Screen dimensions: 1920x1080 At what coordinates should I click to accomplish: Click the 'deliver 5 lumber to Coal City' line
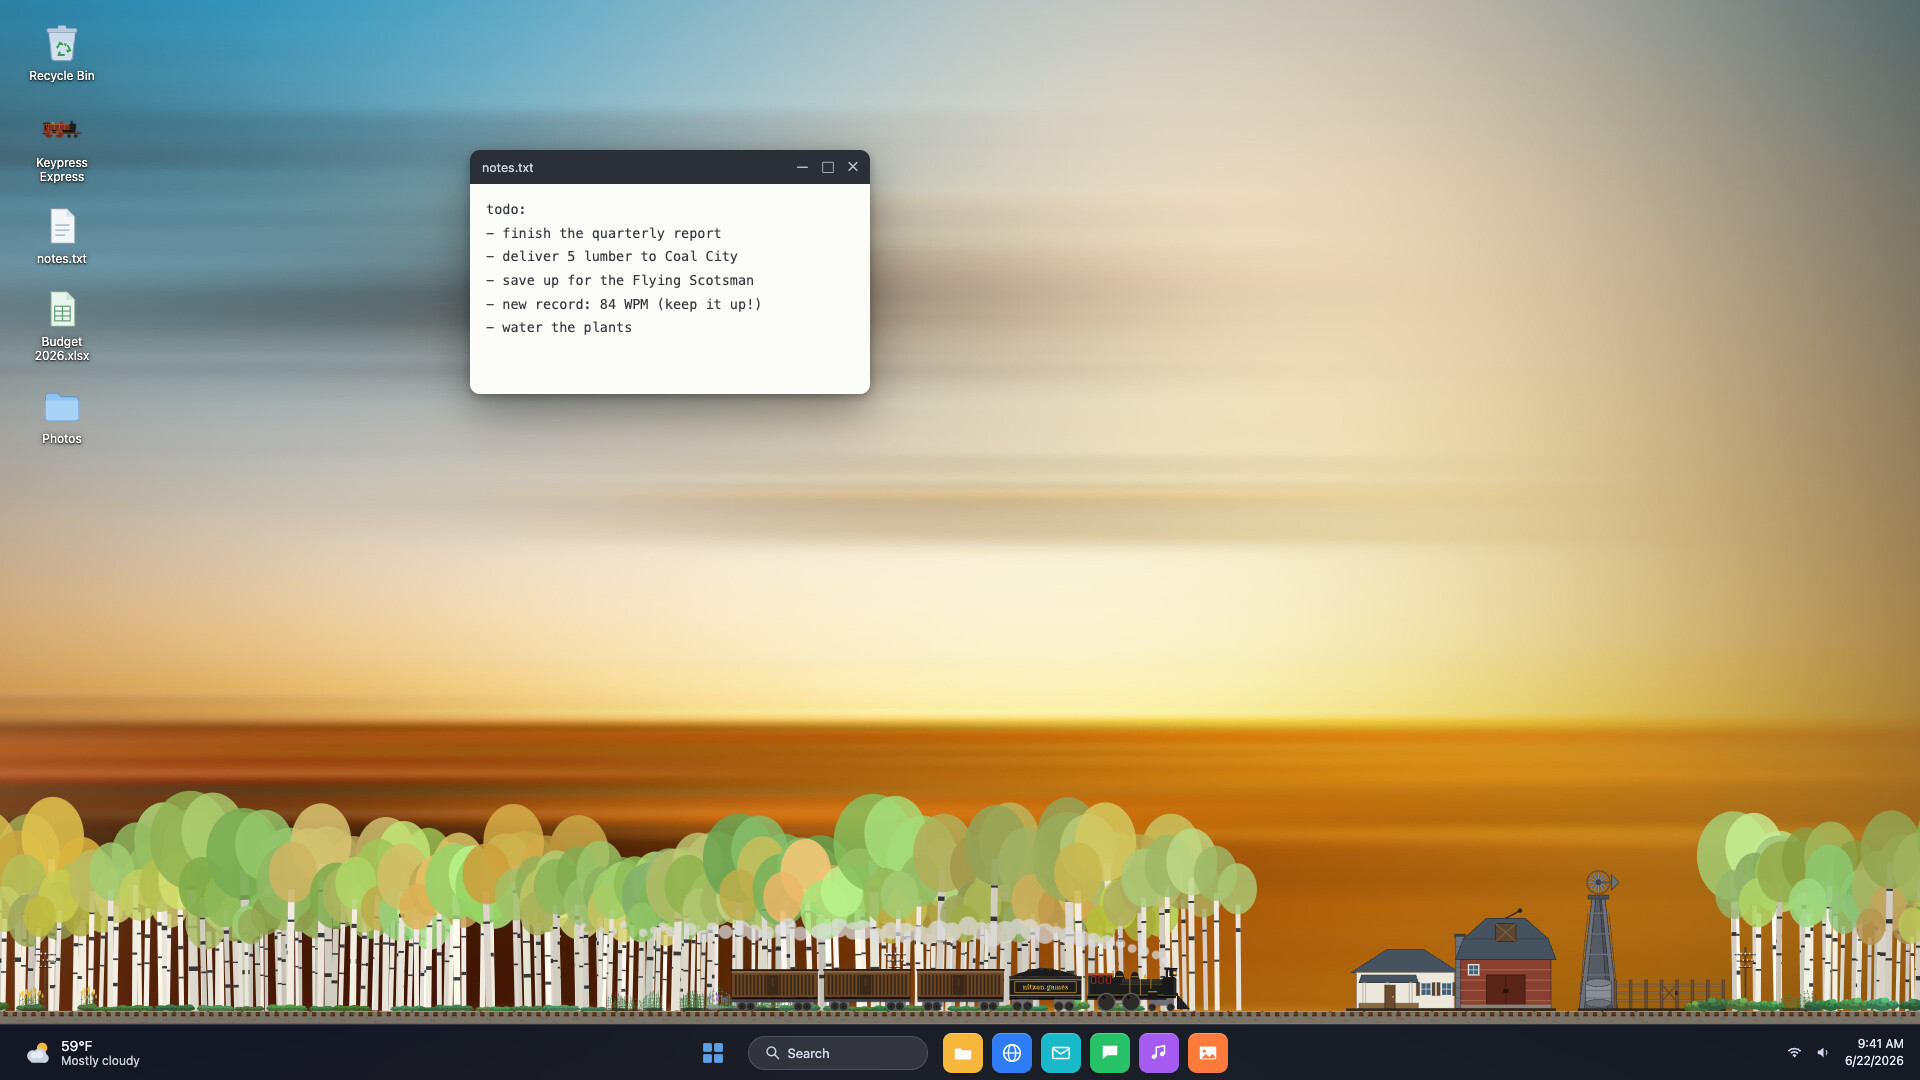tap(612, 257)
